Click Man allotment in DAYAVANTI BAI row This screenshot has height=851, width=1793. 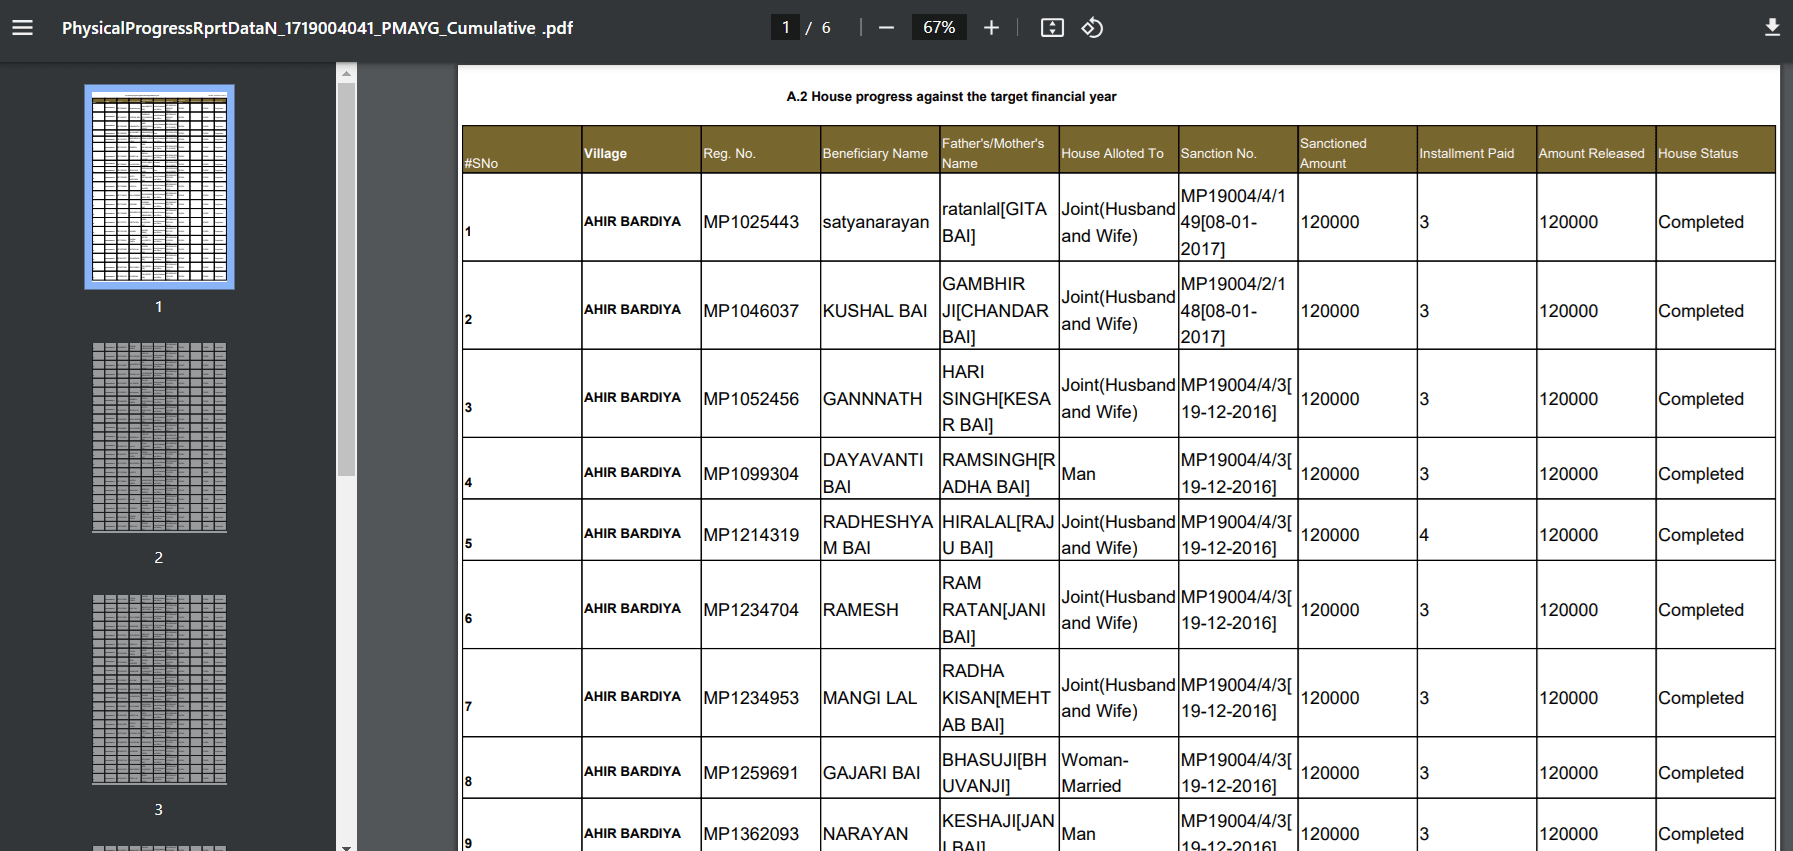(x=1078, y=474)
